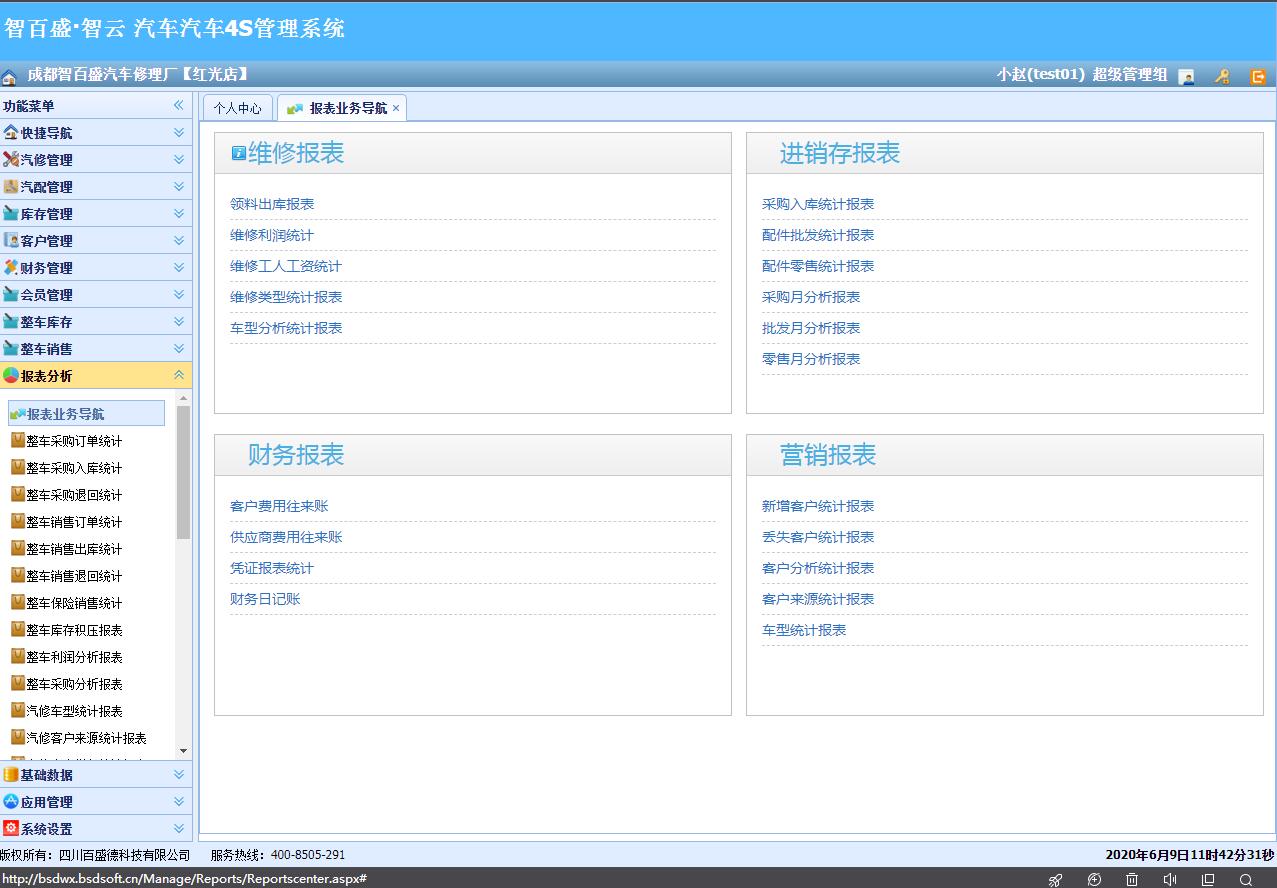Screen dimensions: 1277x888
Task: Open the 采购入库统计报表 link
Action: coord(818,204)
